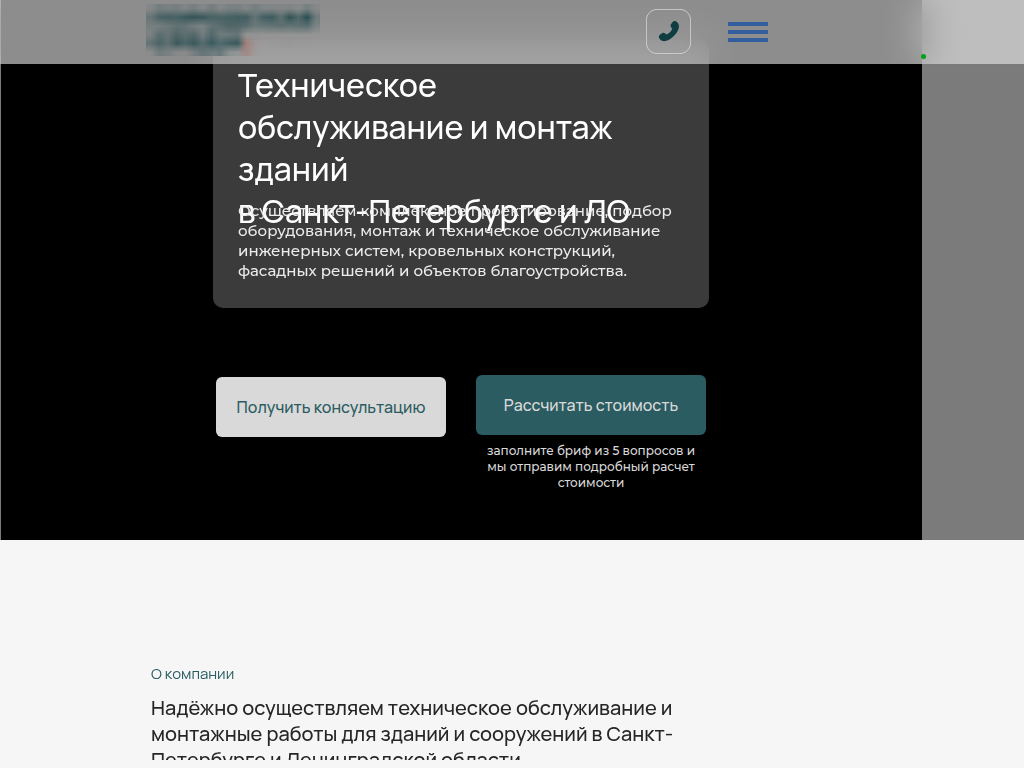Click the hero heading 'Техническое обслуживание и монтаж зданий'
Screen dimensions: 1024x768
point(426,127)
